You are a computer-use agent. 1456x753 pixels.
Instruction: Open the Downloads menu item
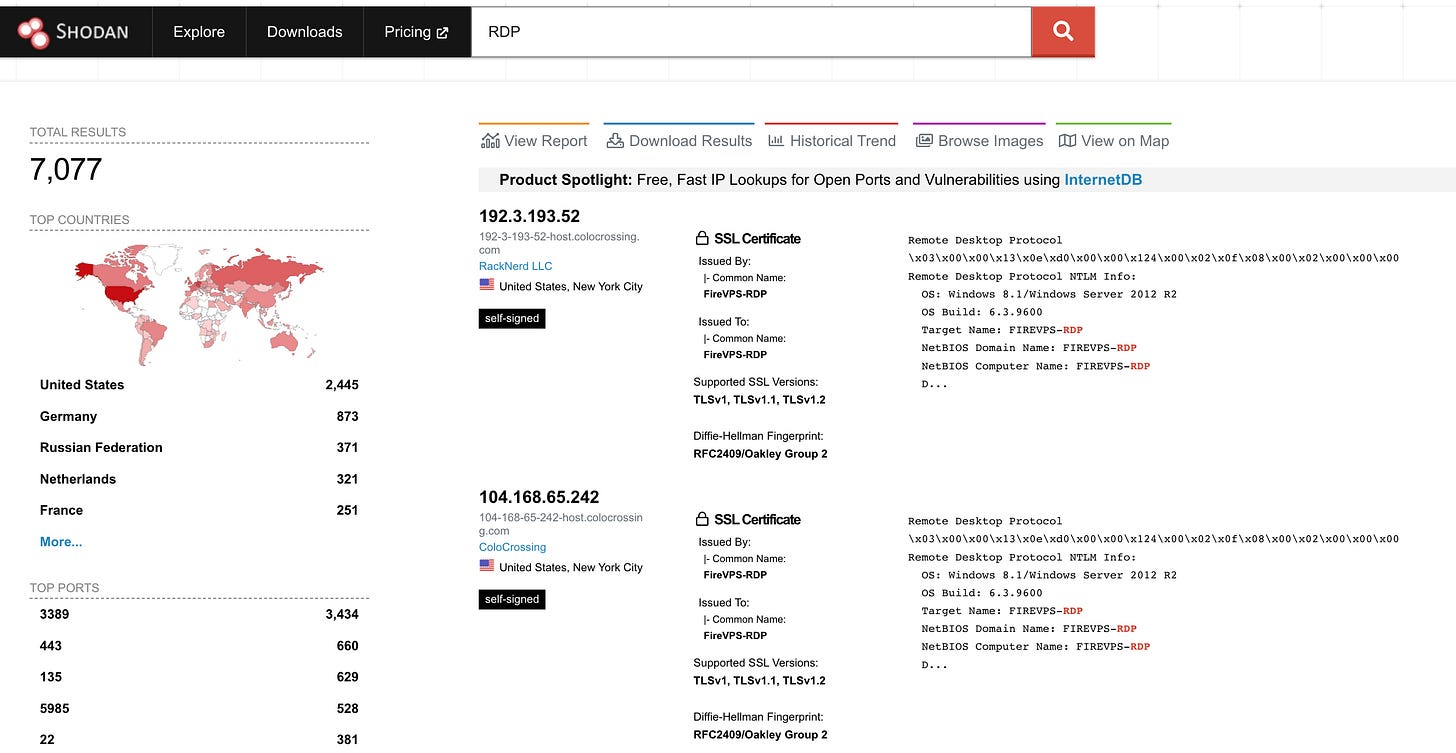305,32
